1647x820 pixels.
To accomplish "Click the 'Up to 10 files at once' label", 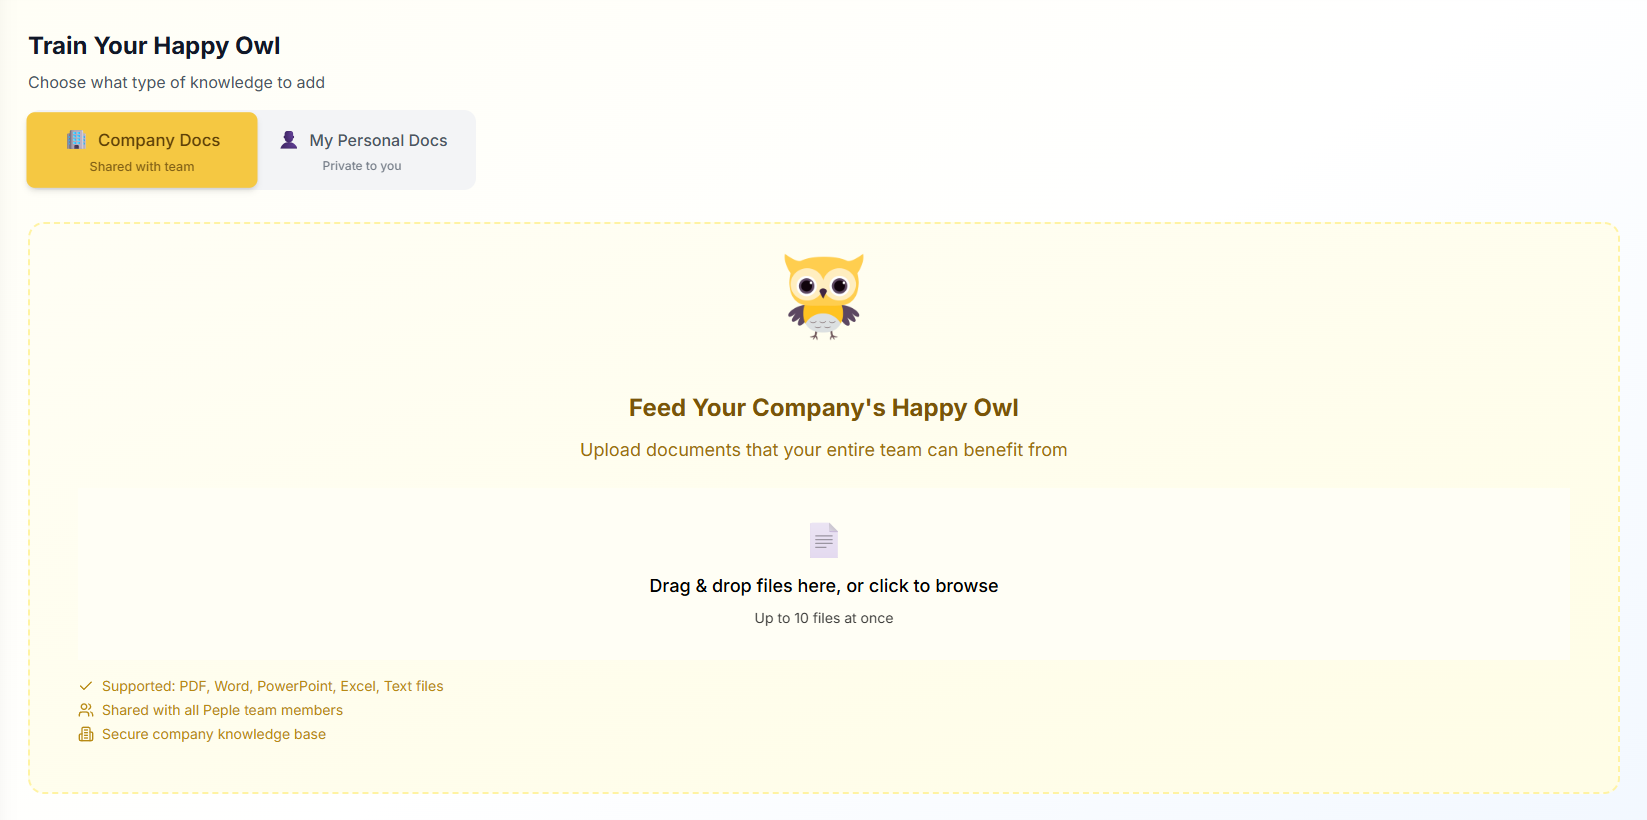I will [x=823, y=618].
